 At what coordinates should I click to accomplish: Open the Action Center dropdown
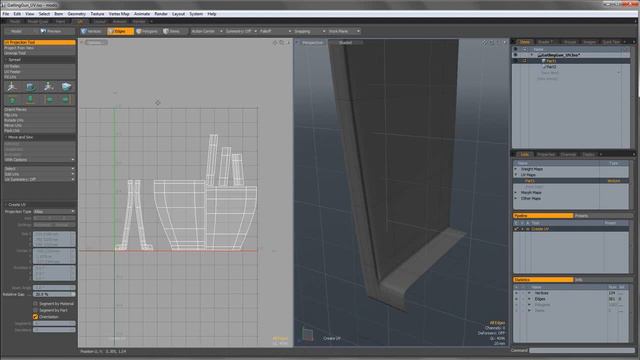(x=207, y=31)
